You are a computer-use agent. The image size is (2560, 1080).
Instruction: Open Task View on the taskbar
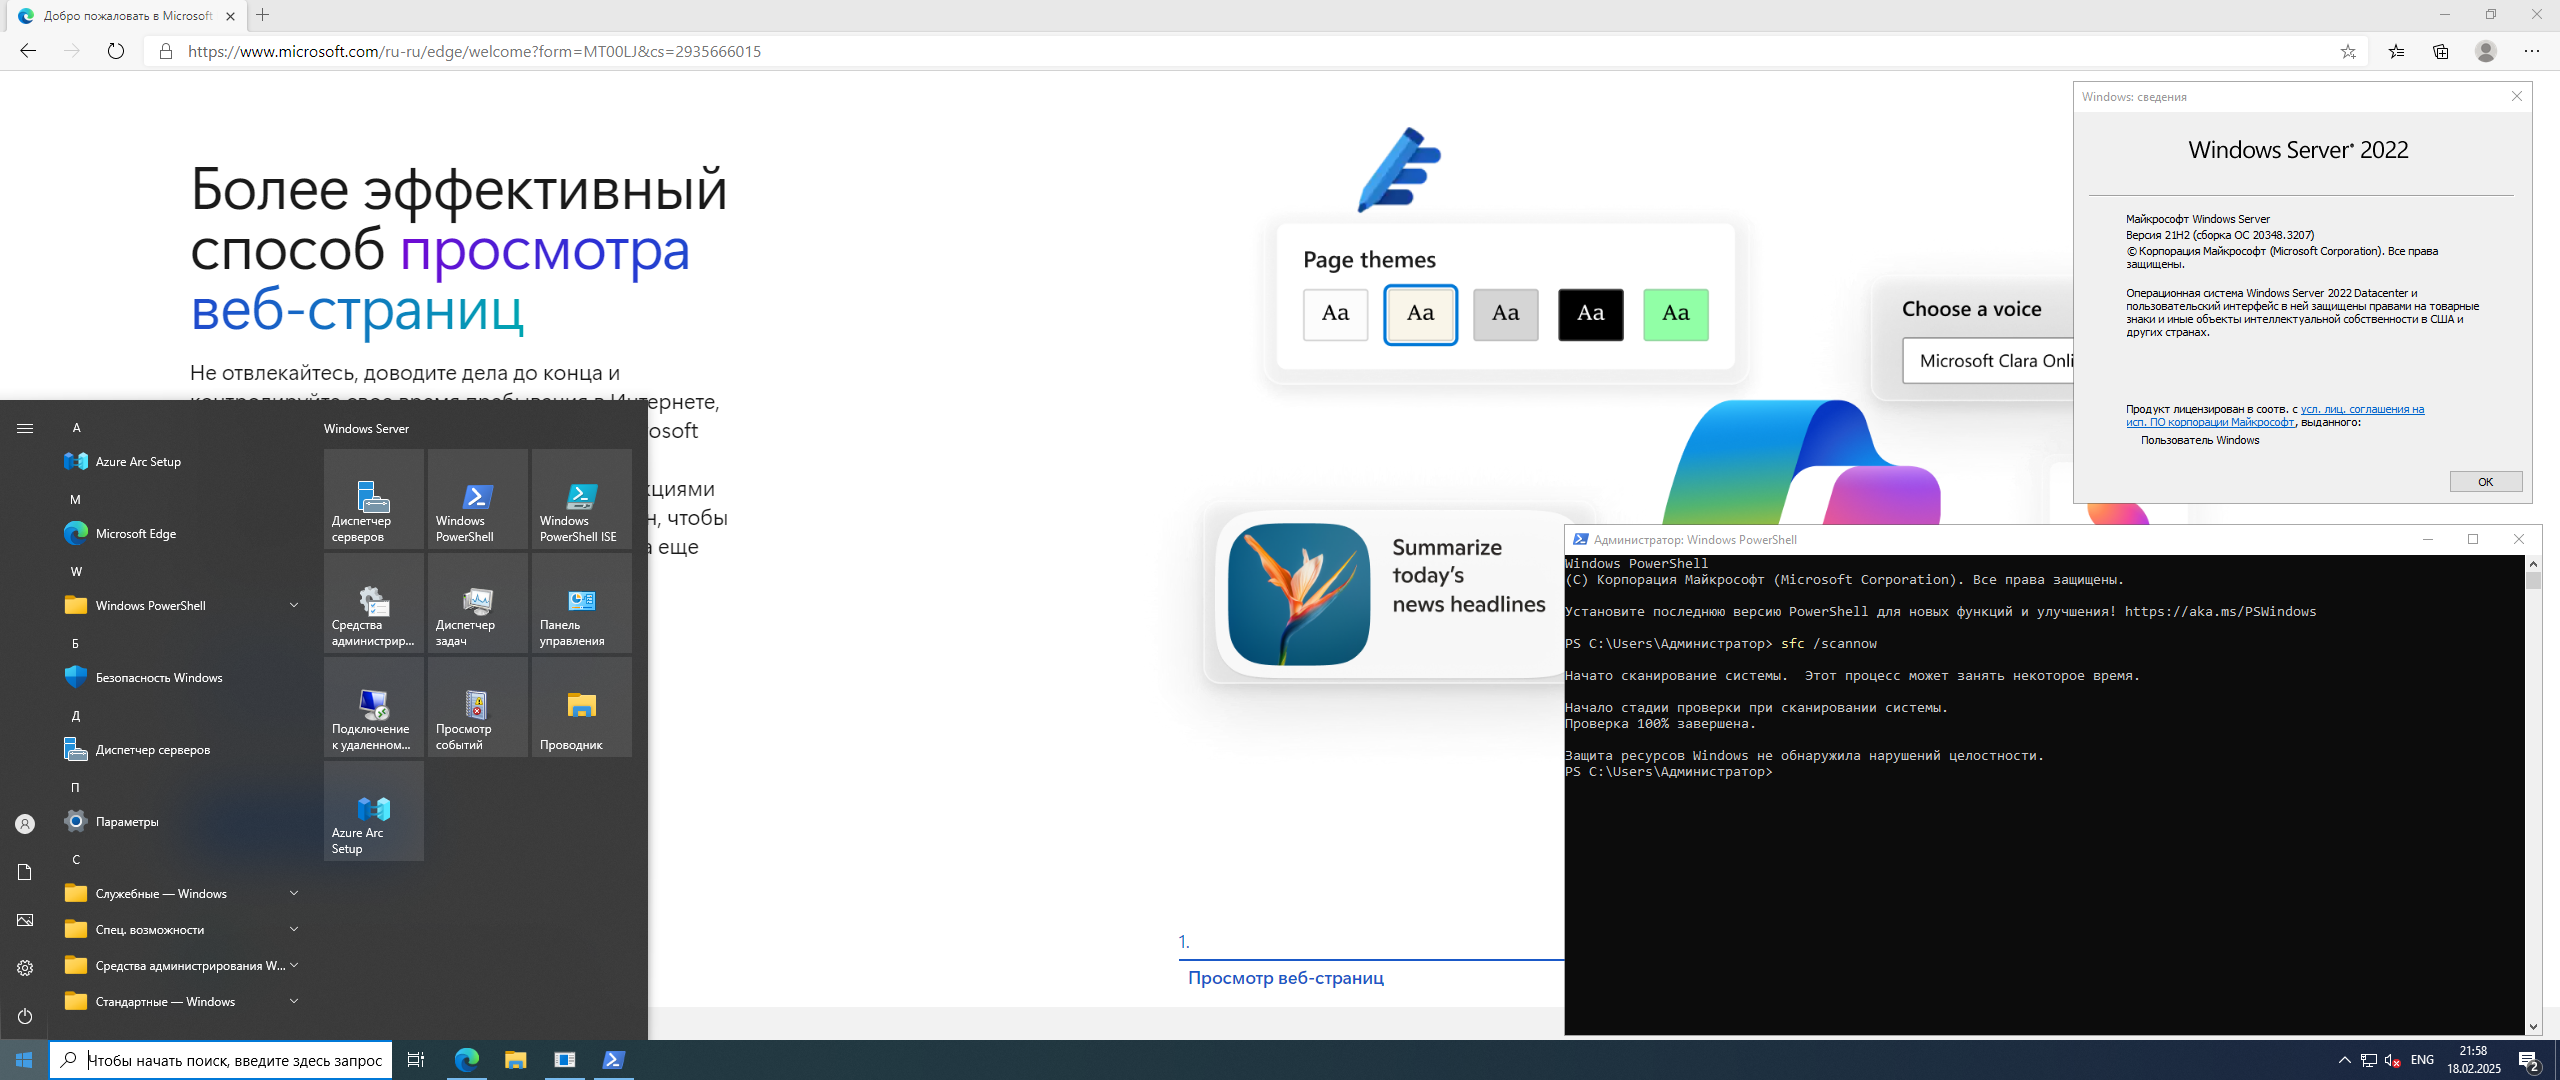tap(416, 1060)
